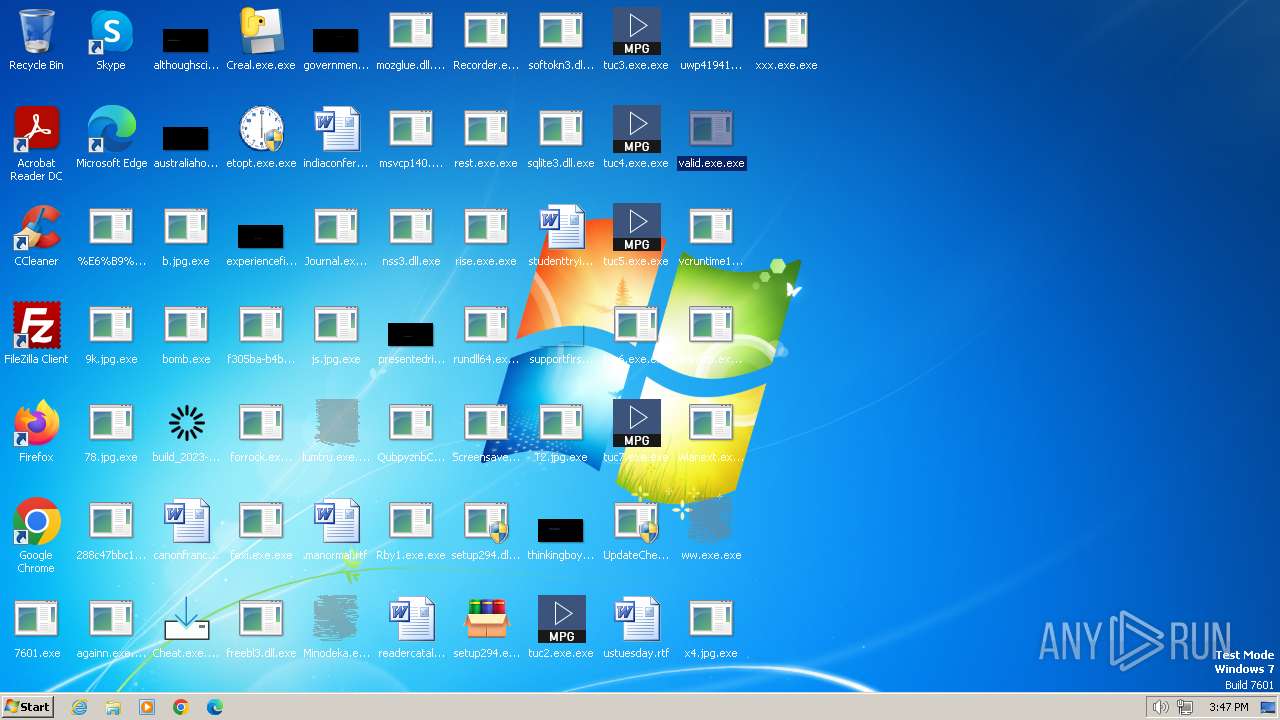Select the uwp41941... file icon
The width and height of the screenshot is (1280, 720).
tap(711, 31)
